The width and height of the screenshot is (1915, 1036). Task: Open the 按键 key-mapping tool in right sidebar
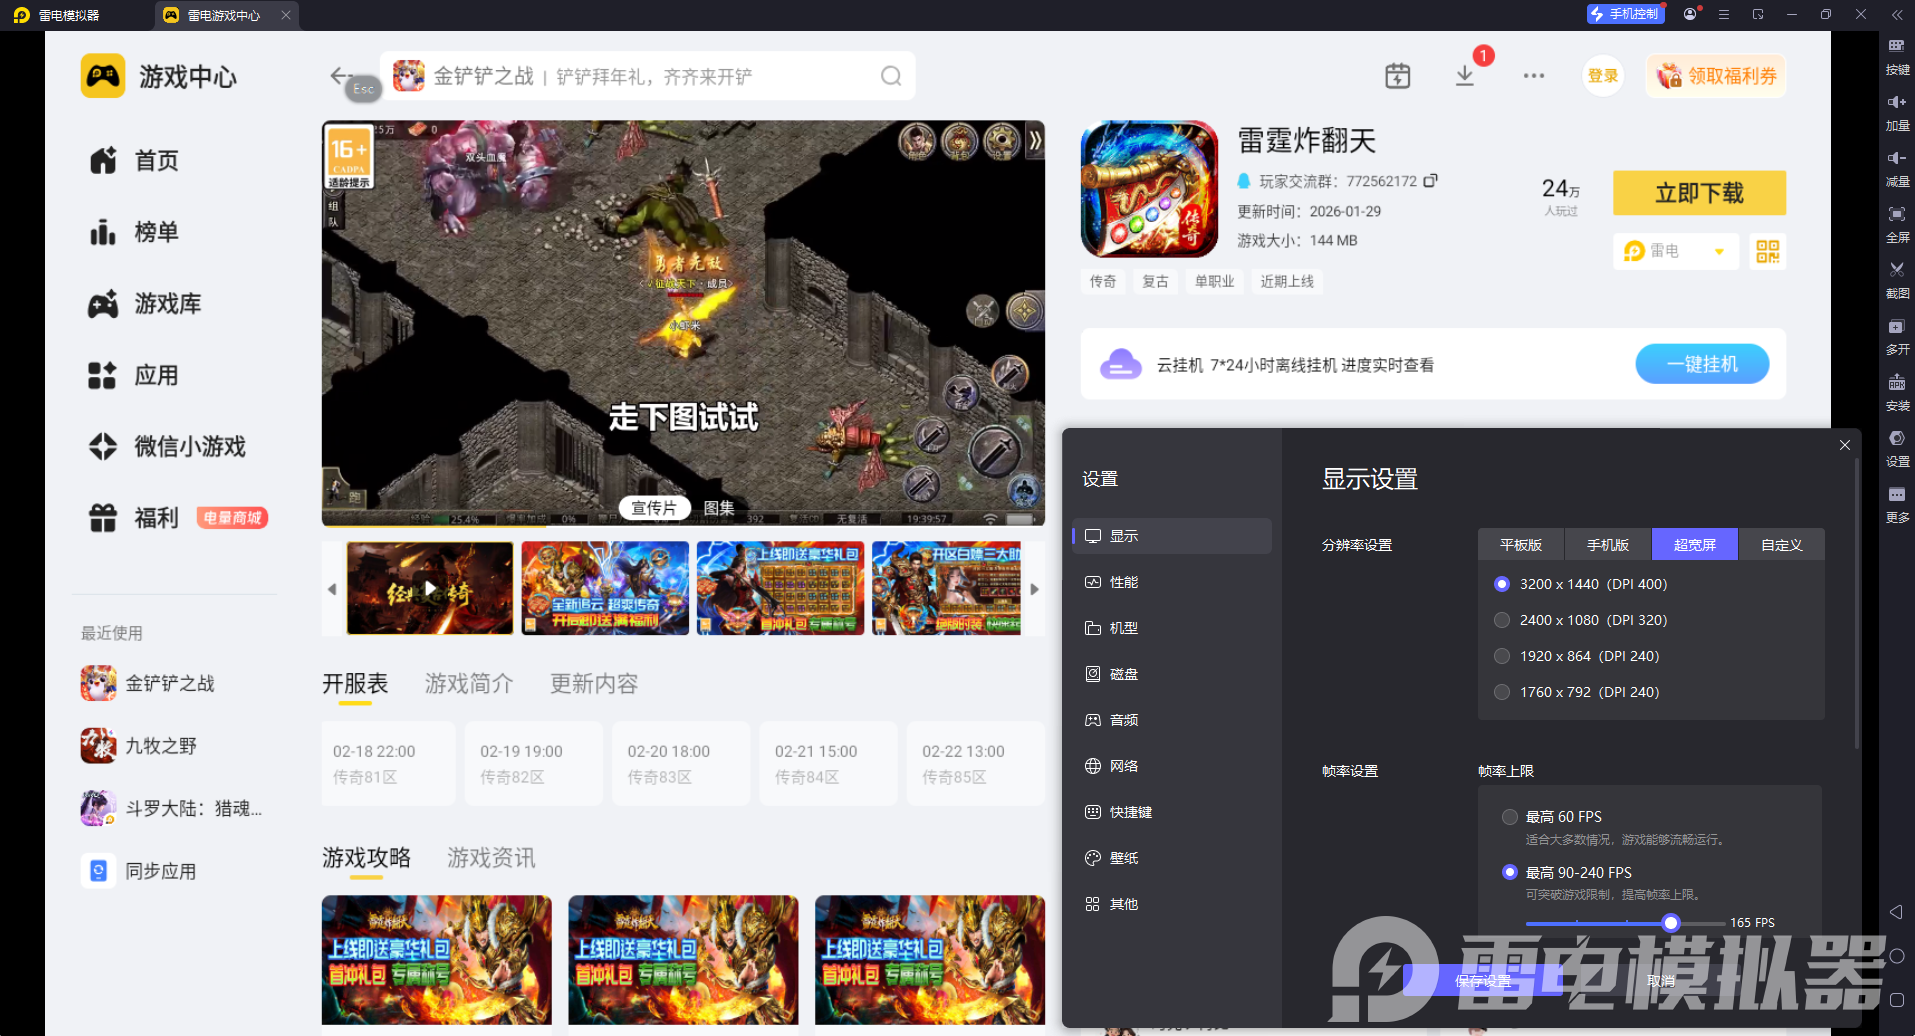pyautogui.click(x=1897, y=55)
